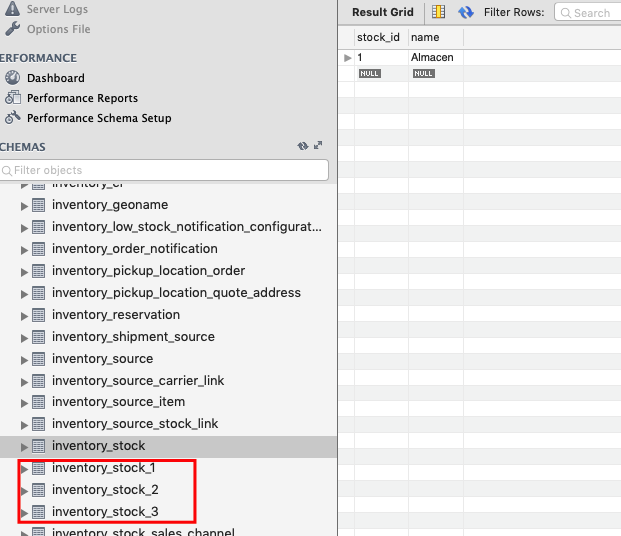Expand the schemas panel to full size
The width and height of the screenshot is (621, 536).
coord(319,146)
